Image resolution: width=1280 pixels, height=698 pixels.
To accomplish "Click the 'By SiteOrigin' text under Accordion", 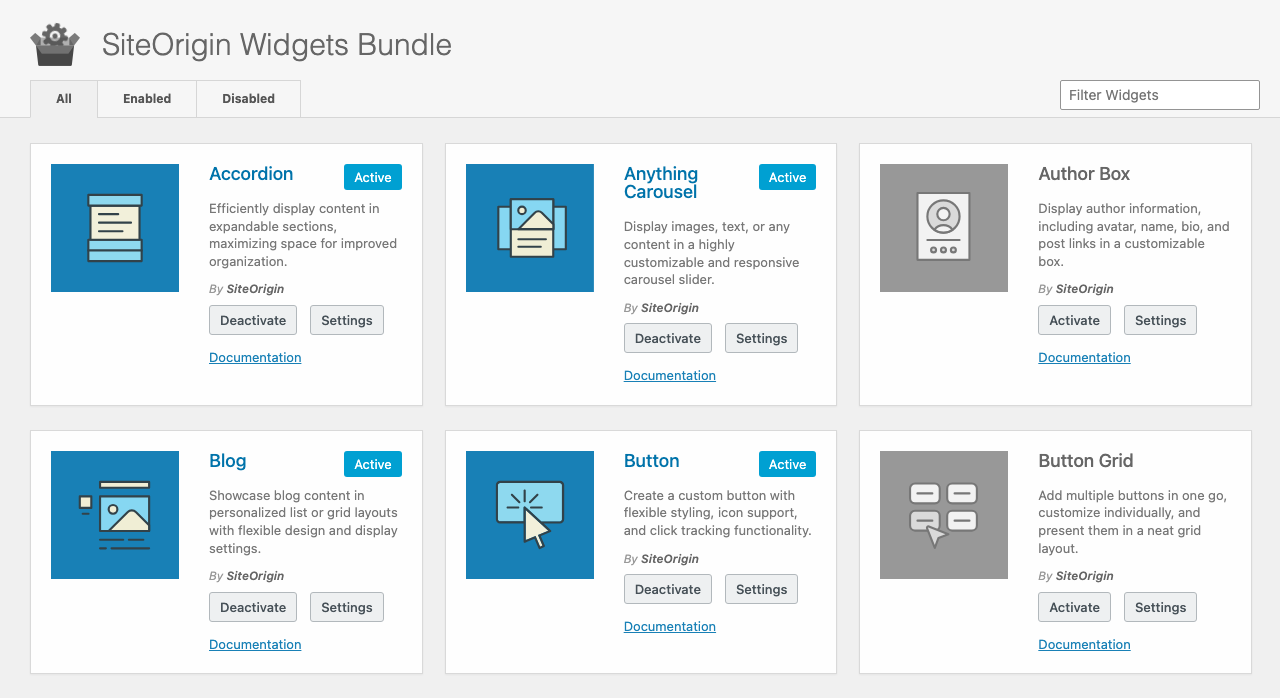I will click(247, 289).
